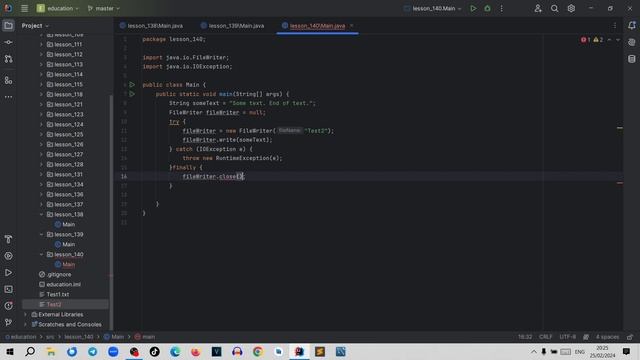
Task: Collapse the lesson_140 folder
Action: [41, 254]
